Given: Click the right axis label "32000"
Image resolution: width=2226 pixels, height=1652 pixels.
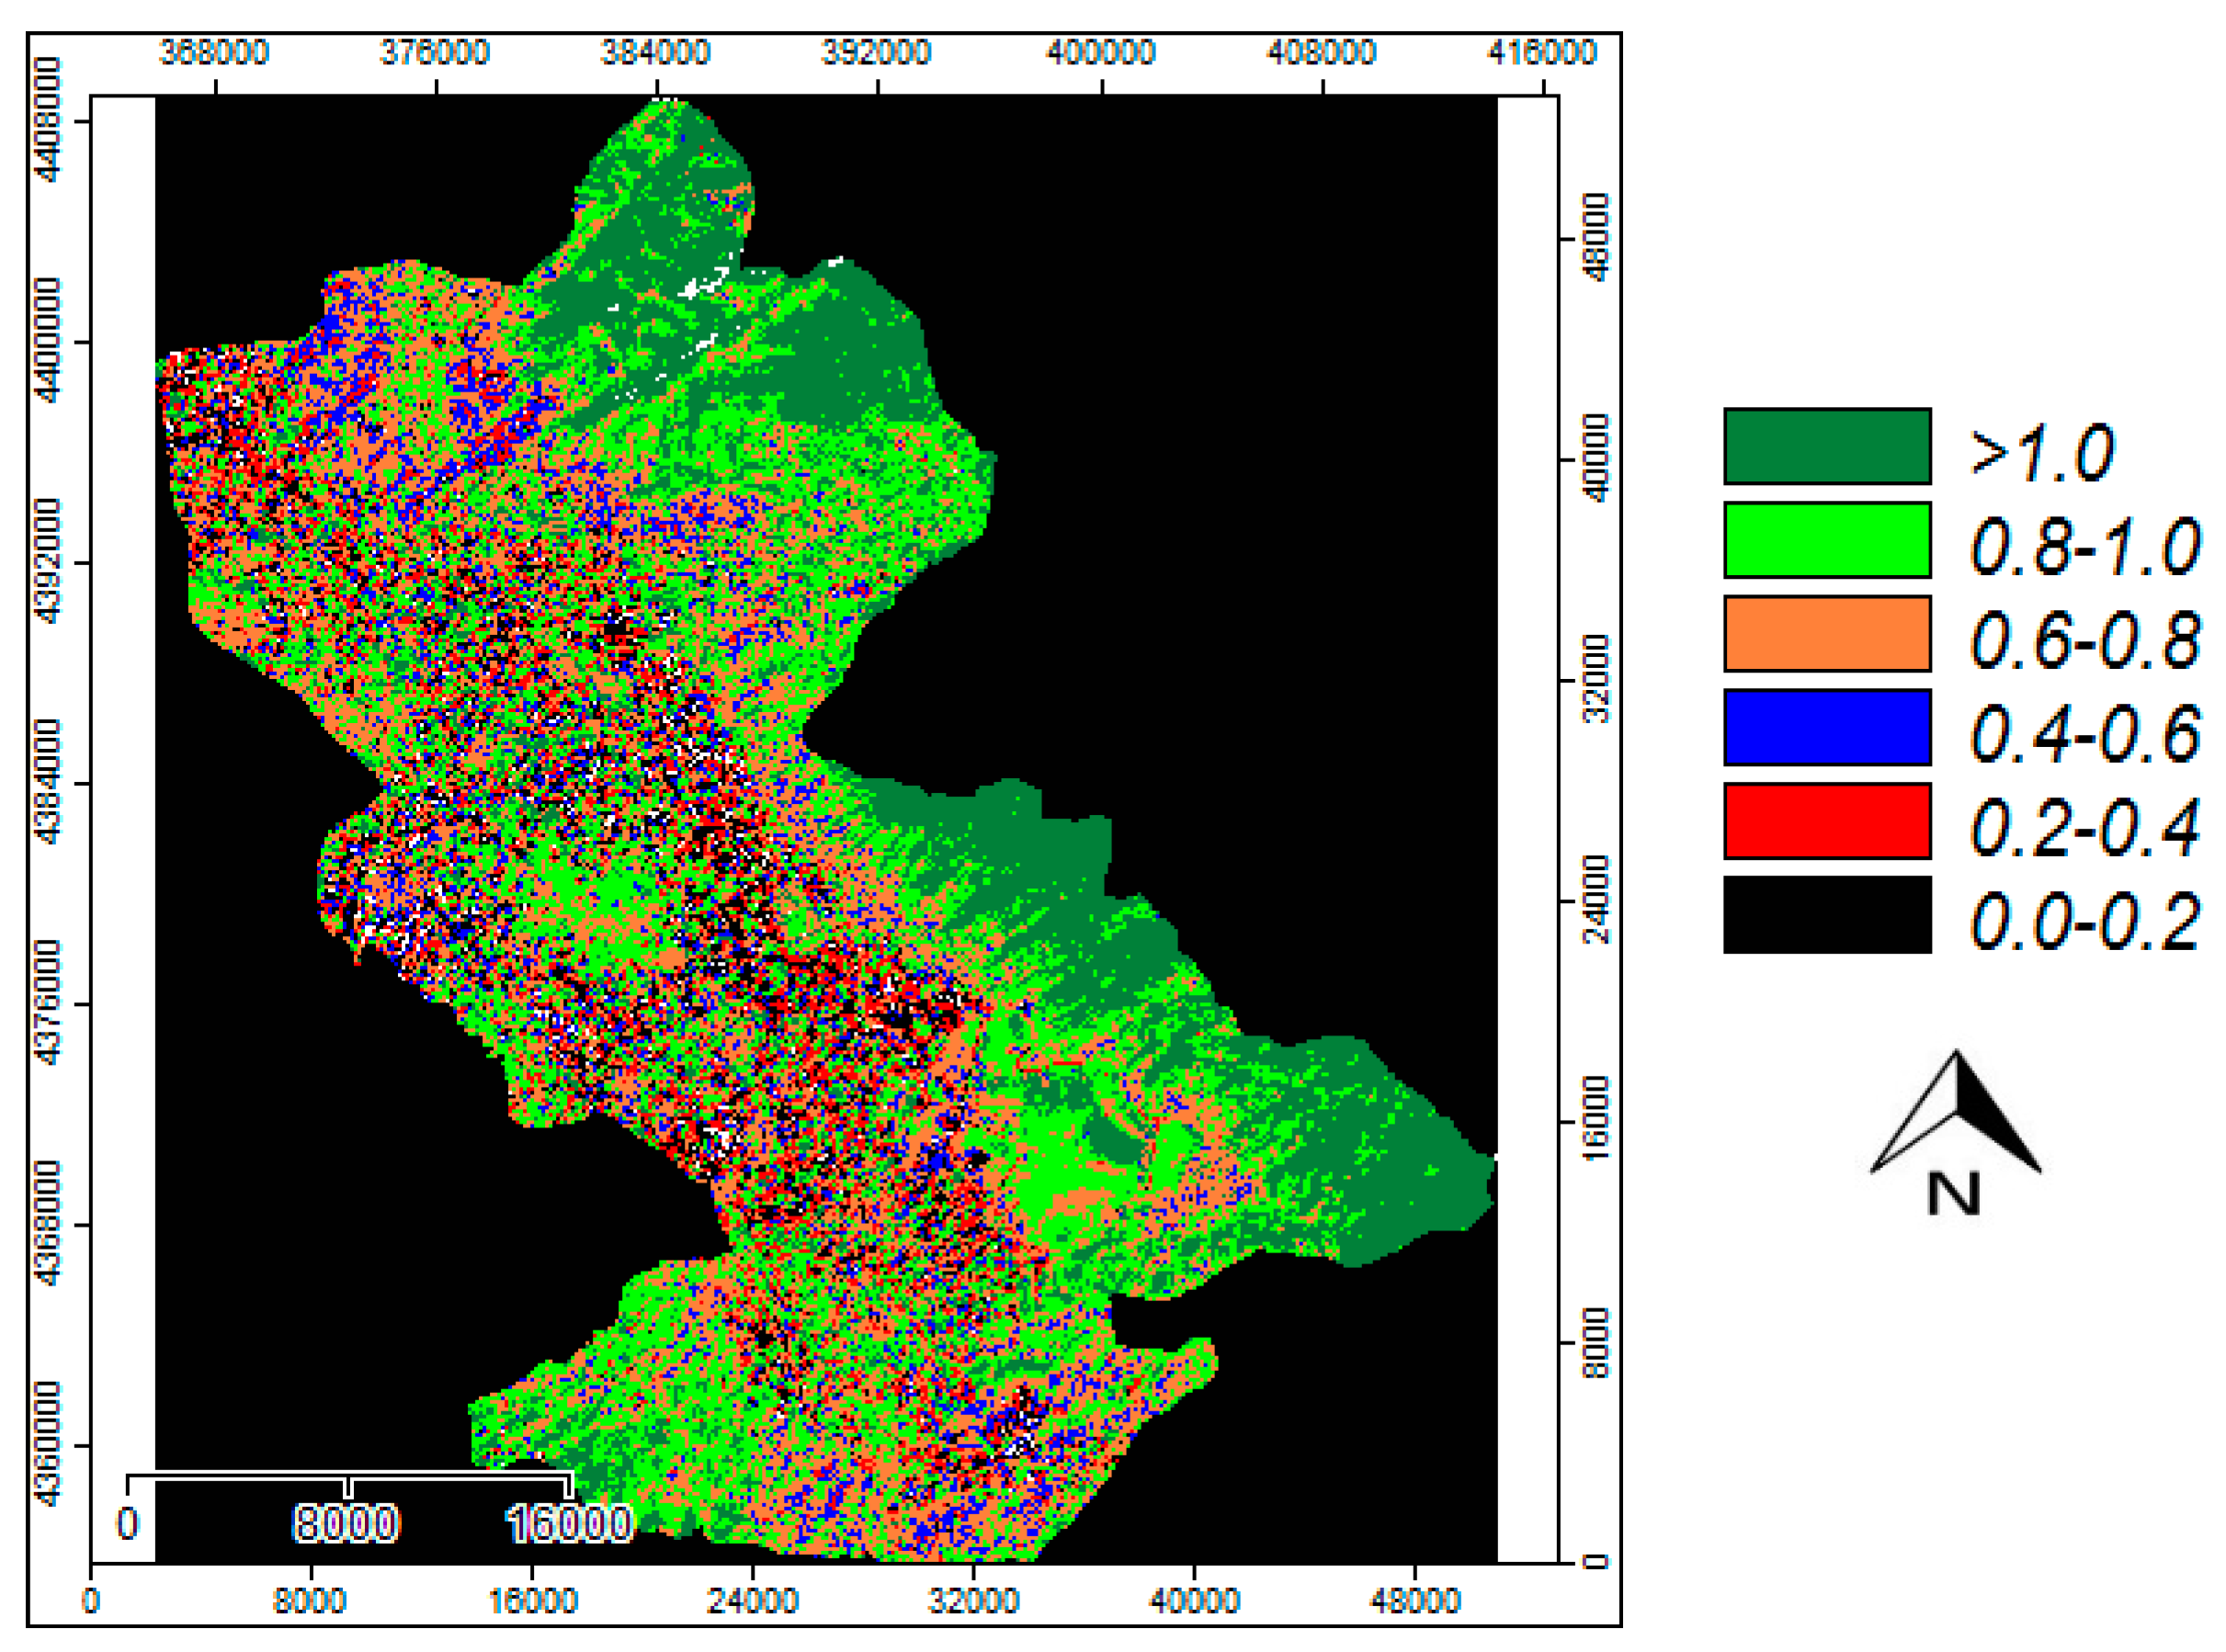Looking at the screenshot, I should 1597,680.
